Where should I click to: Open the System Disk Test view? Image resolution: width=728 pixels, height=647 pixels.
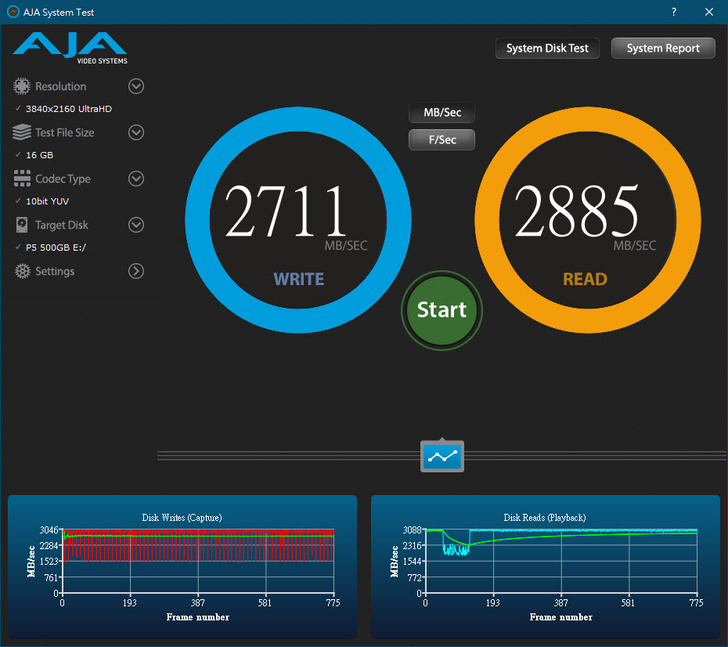coord(547,48)
